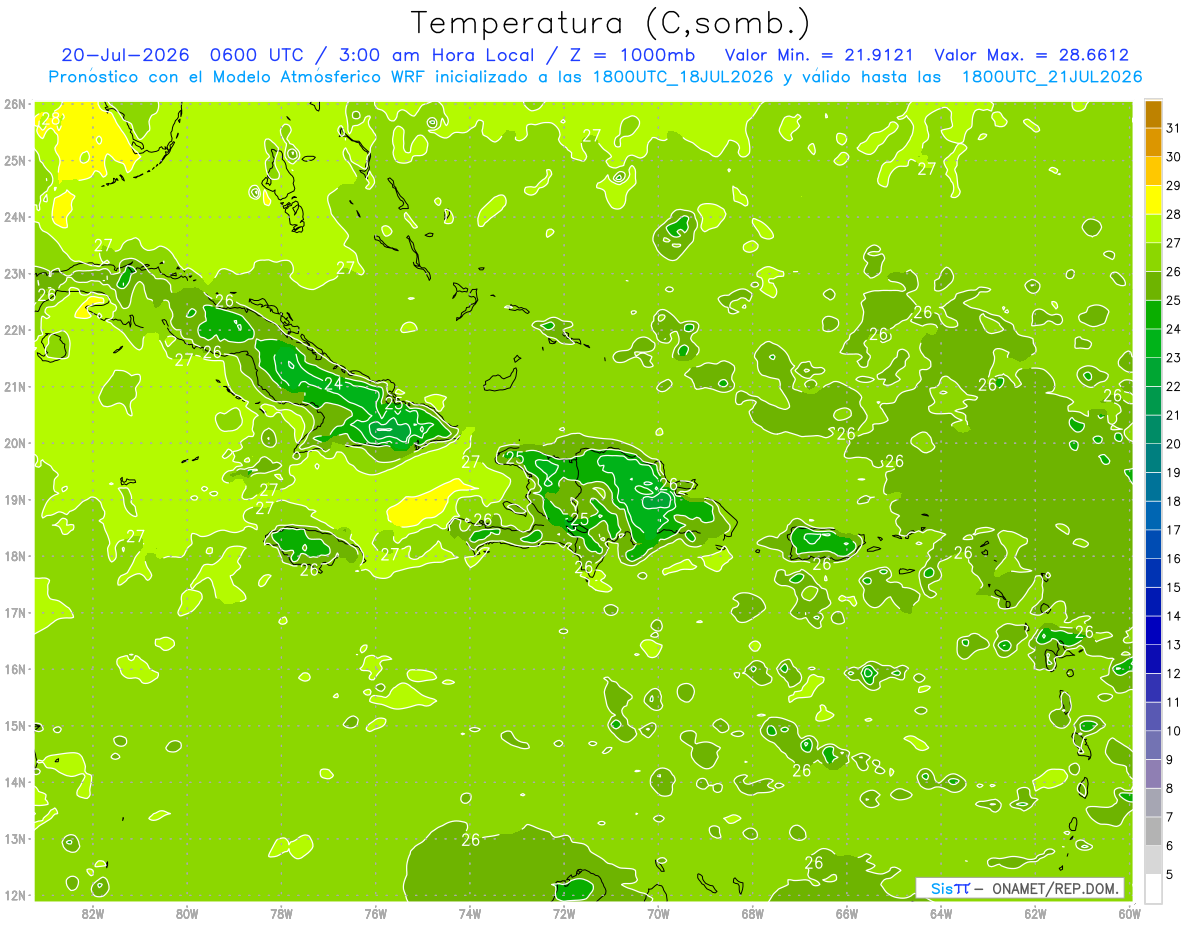Click the legend scale value 22
The image size is (1200, 927).
coord(1174,386)
